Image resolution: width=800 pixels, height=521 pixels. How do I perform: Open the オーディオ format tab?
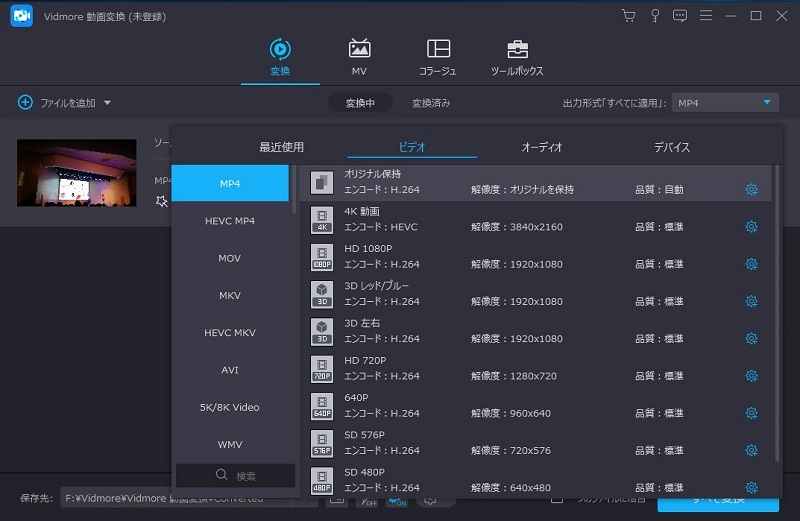542,147
